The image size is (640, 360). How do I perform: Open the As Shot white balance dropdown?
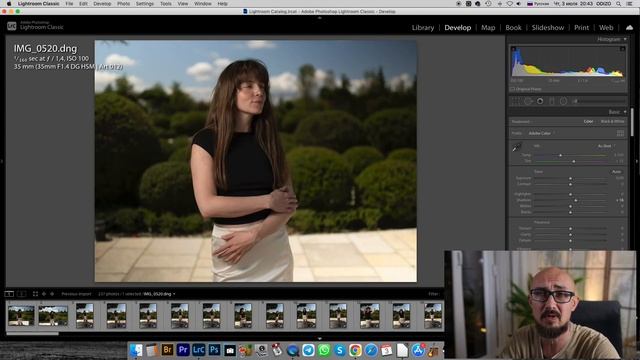pos(606,146)
